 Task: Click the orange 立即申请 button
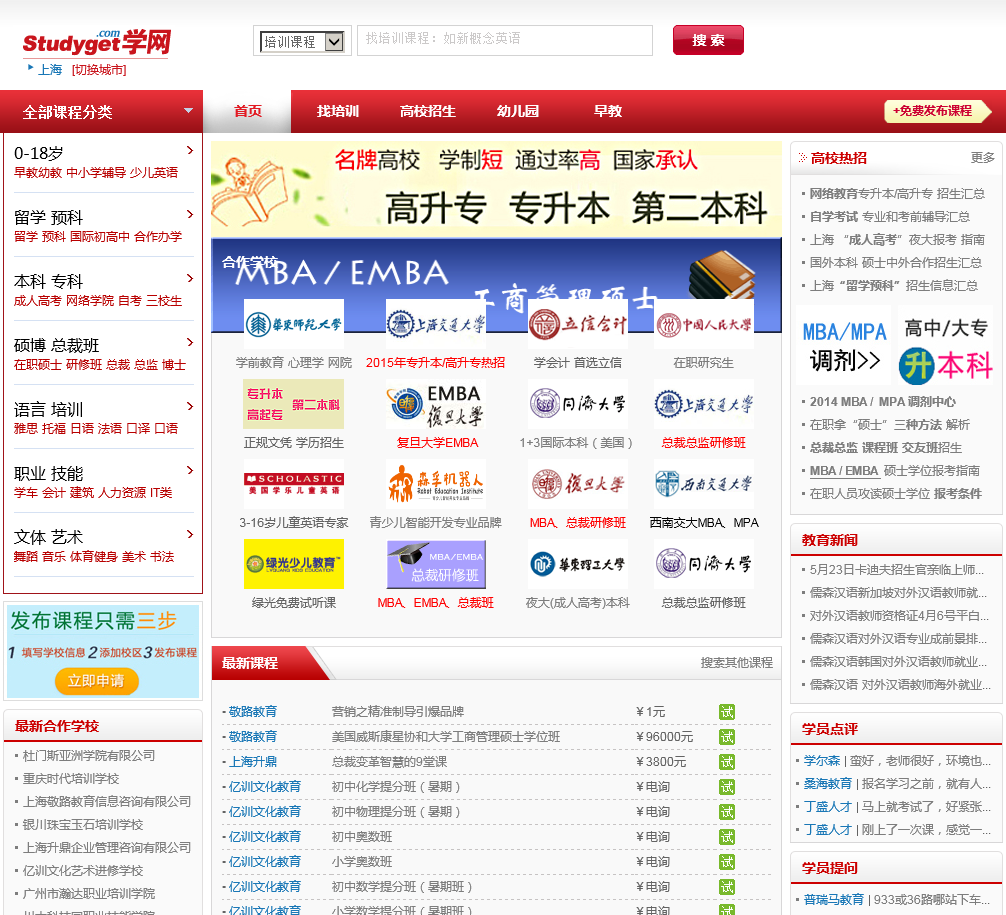pyautogui.click(x=96, y=681)
